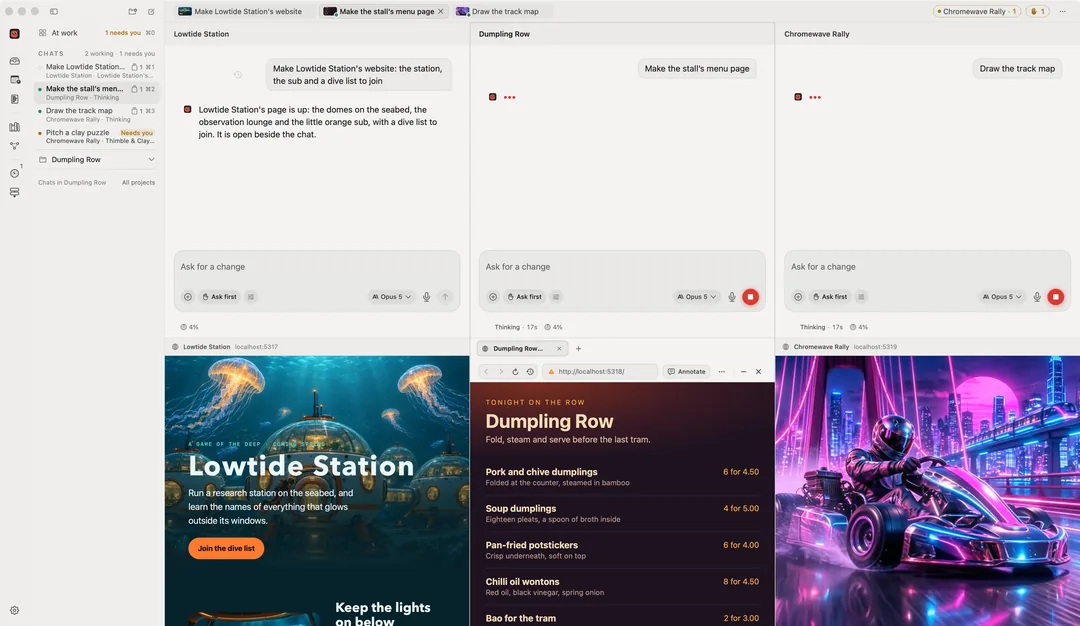Open the inbox tray icon in sidebar rail
This screenshot has height=626, width=1080.
pyautogui.click(x=14, y=61)
